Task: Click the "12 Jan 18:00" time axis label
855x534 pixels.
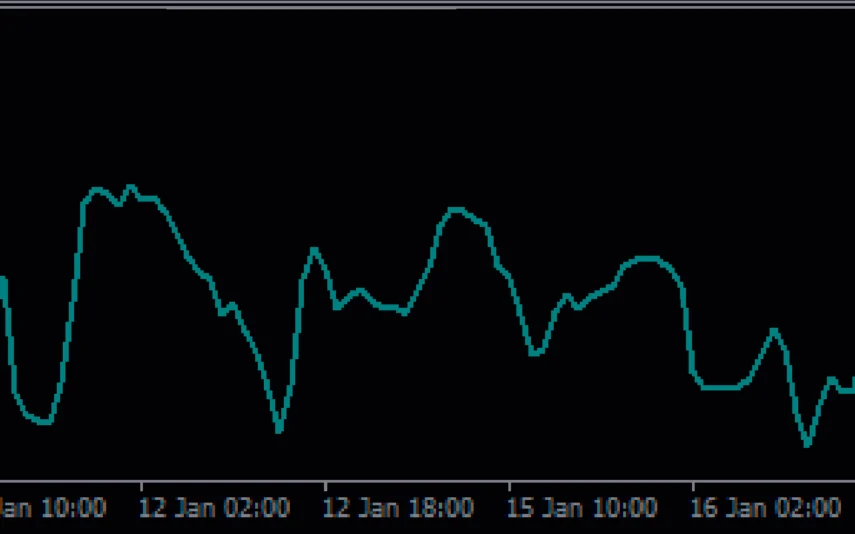Action: (399, 508)
